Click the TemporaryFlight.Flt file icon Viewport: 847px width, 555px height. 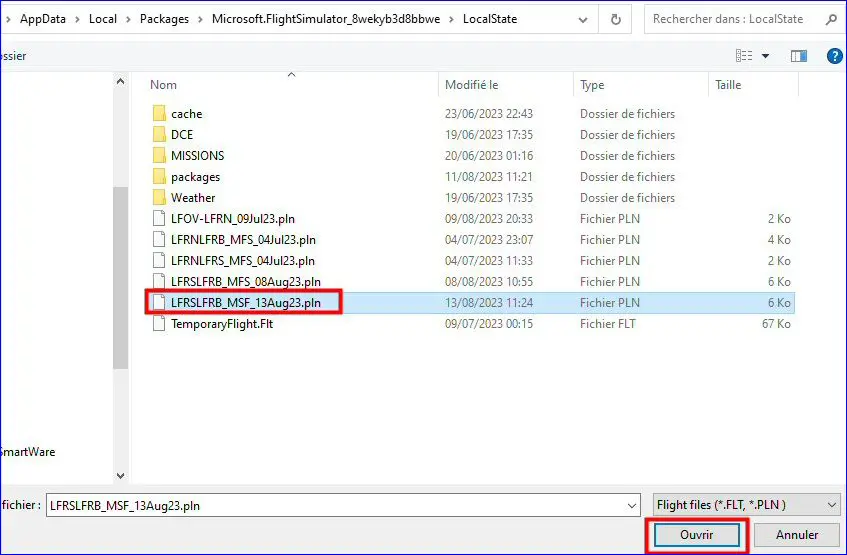(x=159, y=324)
